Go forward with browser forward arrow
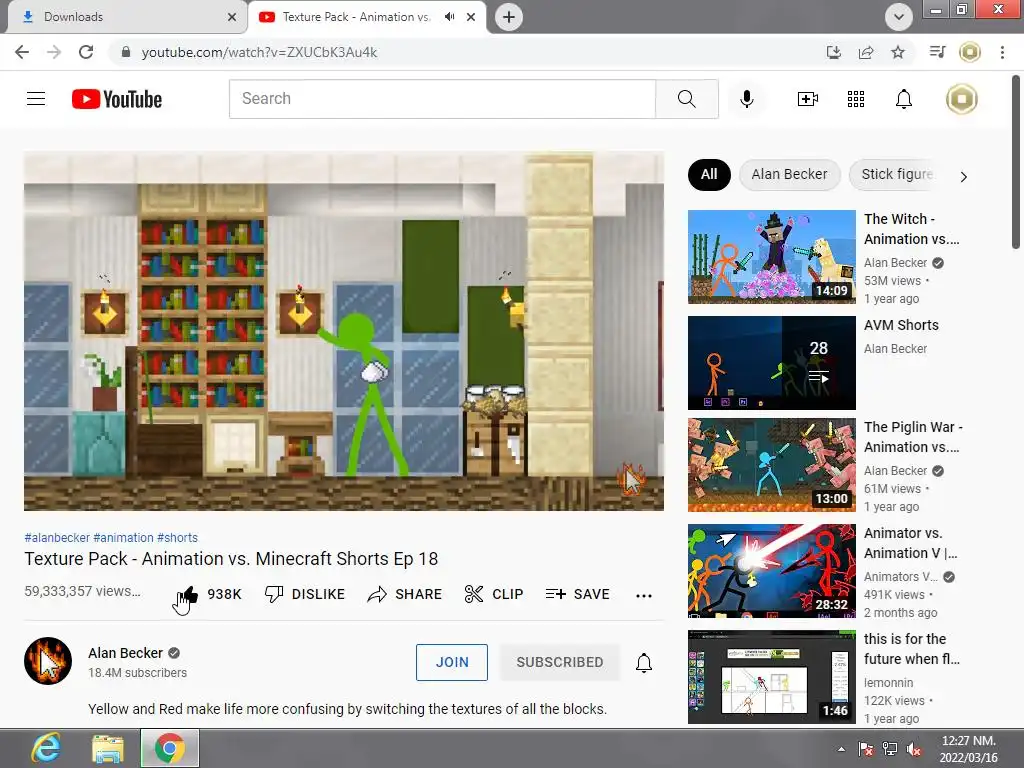 [x=54, y=52]
